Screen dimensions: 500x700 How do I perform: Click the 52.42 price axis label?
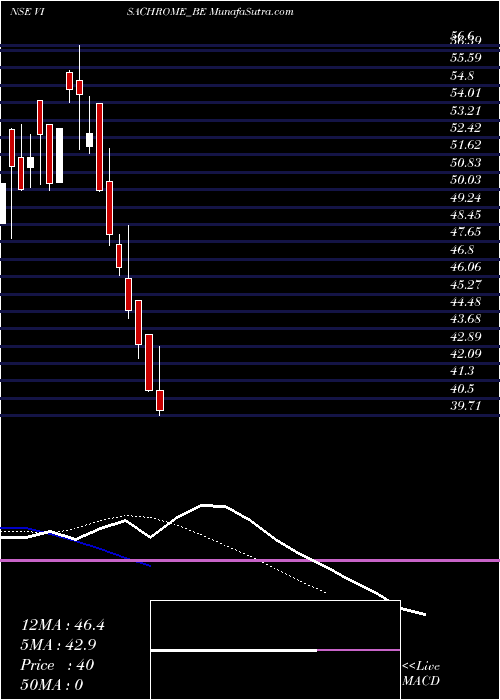coord(465,128)
